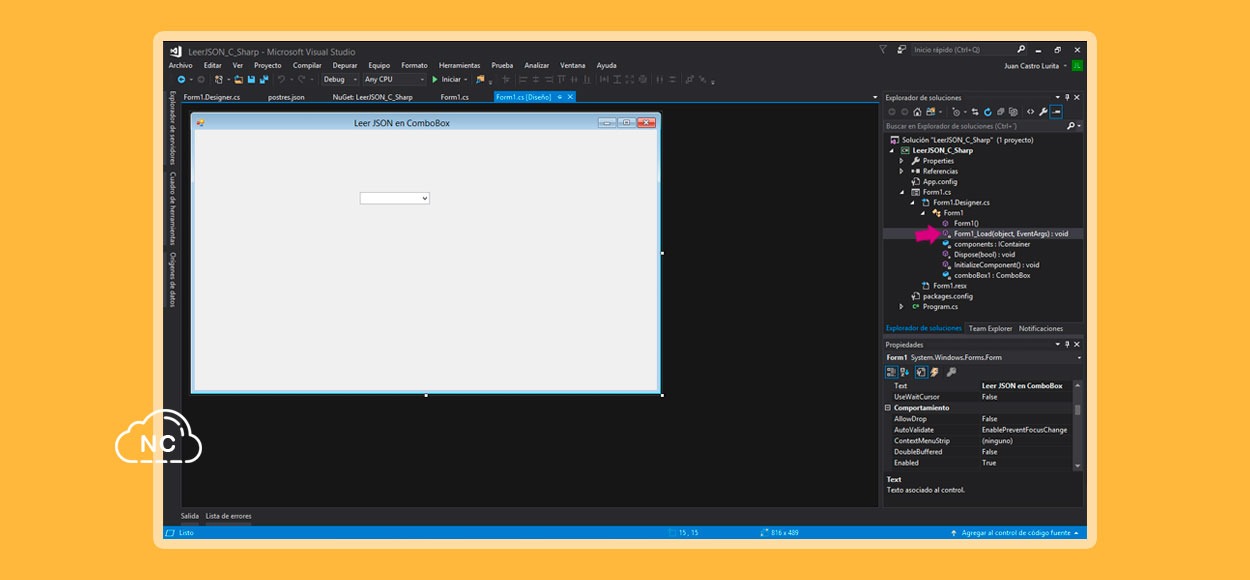Pin the Propiedades panel
Screen dimensions: 1250x580
[1067, 344]
